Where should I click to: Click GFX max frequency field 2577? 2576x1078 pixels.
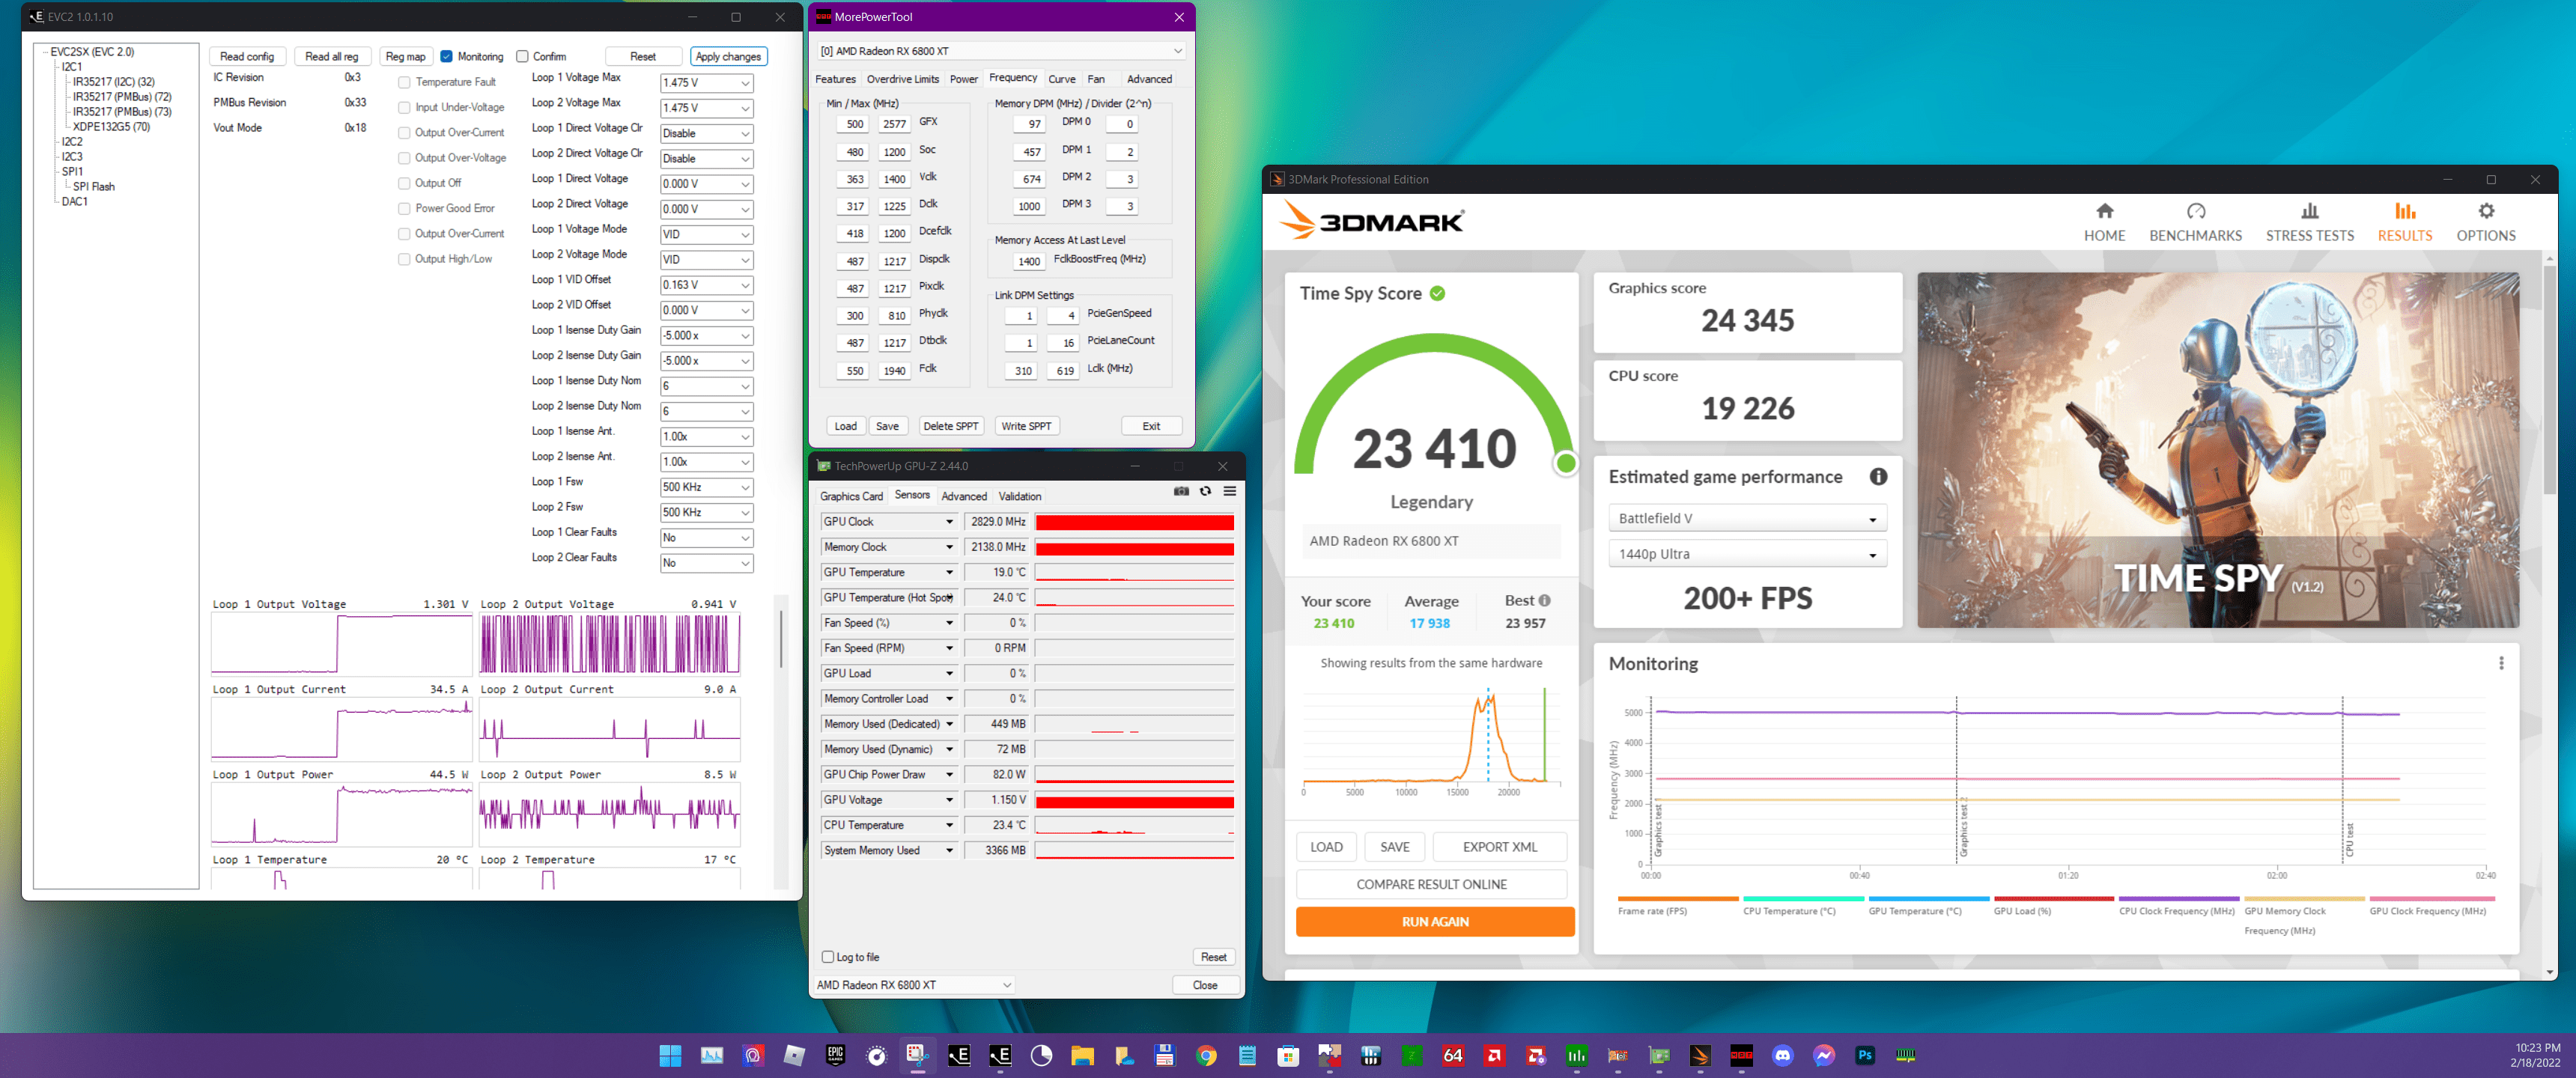coord(894,124)
